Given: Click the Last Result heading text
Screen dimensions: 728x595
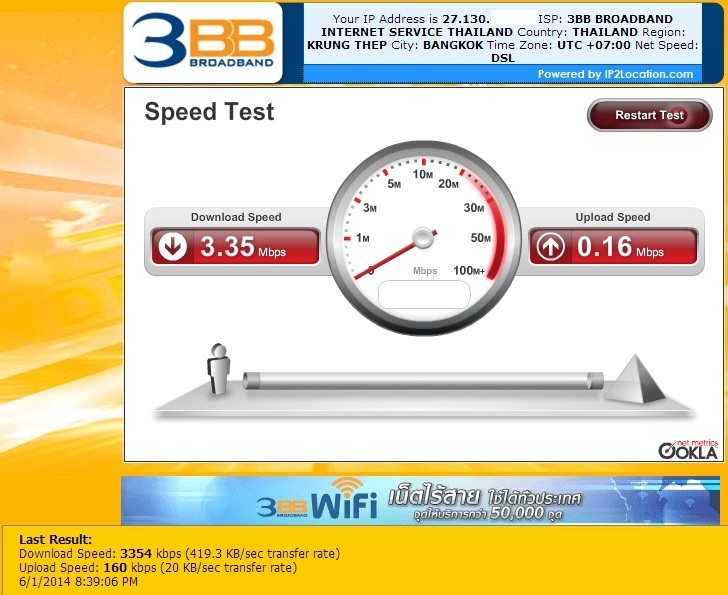Looking at the screenshot, I should point(56,539).
